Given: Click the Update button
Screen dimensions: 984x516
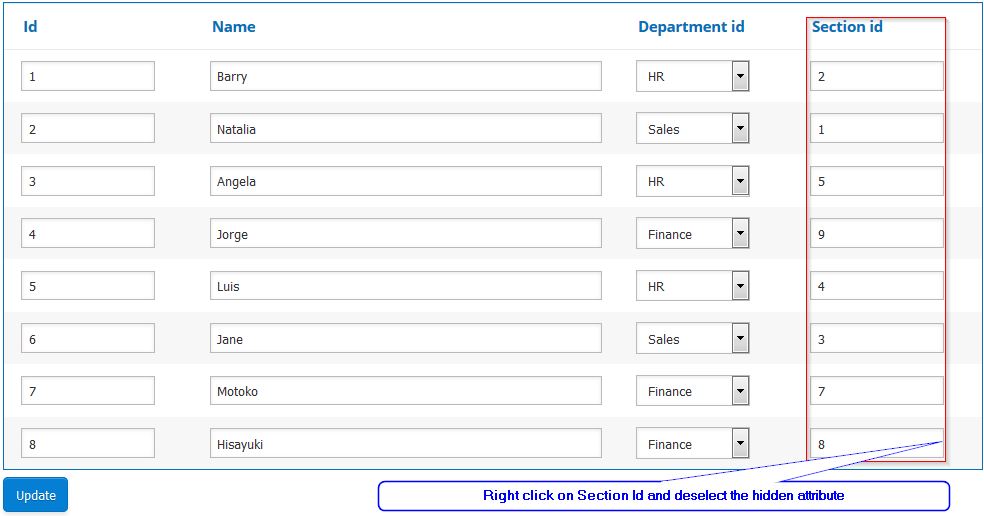Looking at the screenshot, I should click(36, 495).
